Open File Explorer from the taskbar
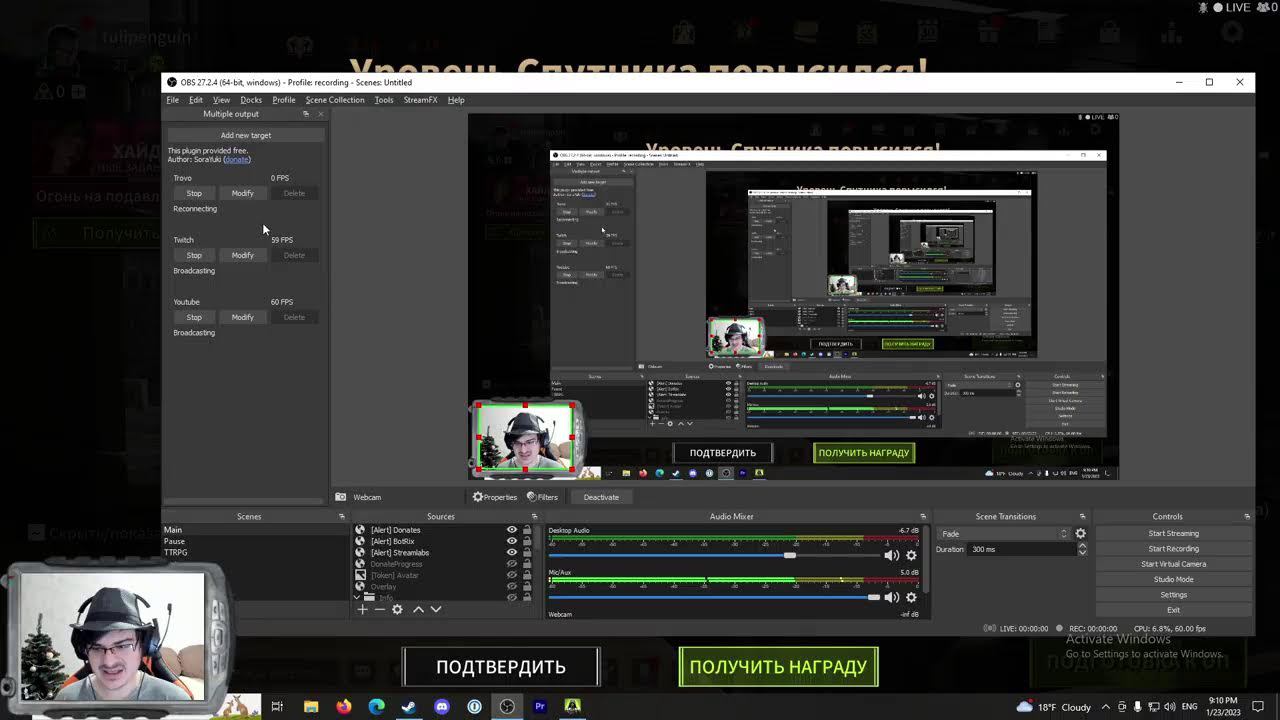This screenshot has height=720, width=1280. tap(311, 706)
